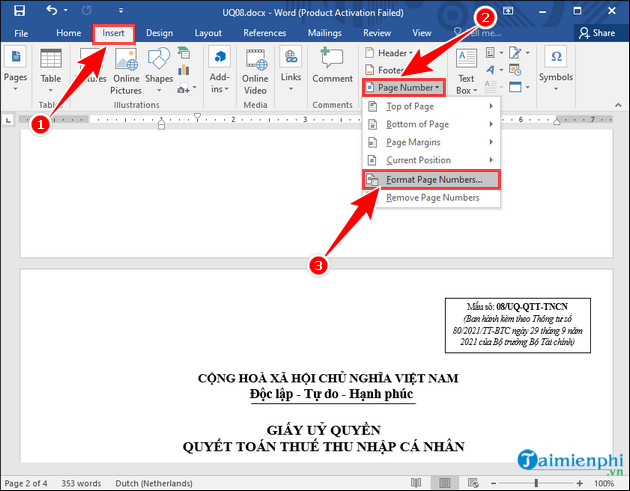630x491 pixels.
Task: Switch to the View tab
Action: click(x=422, y=33)
